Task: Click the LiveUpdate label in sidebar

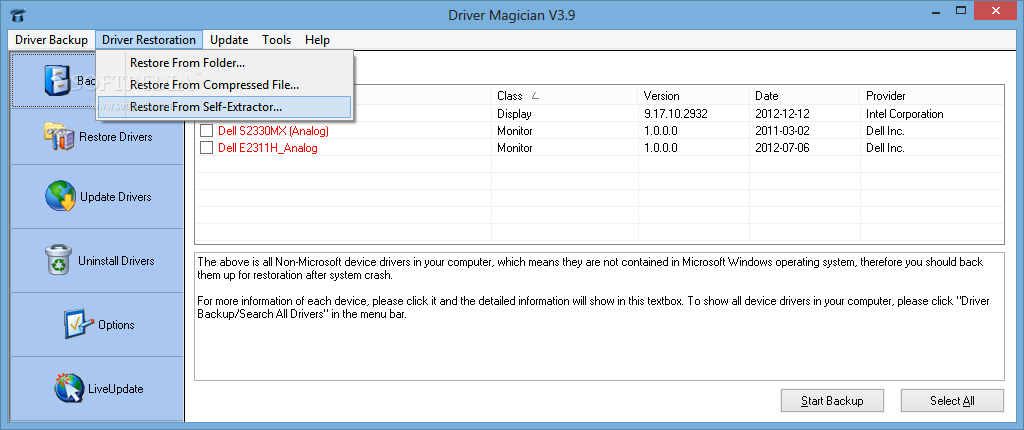Action: coord(116,389)
